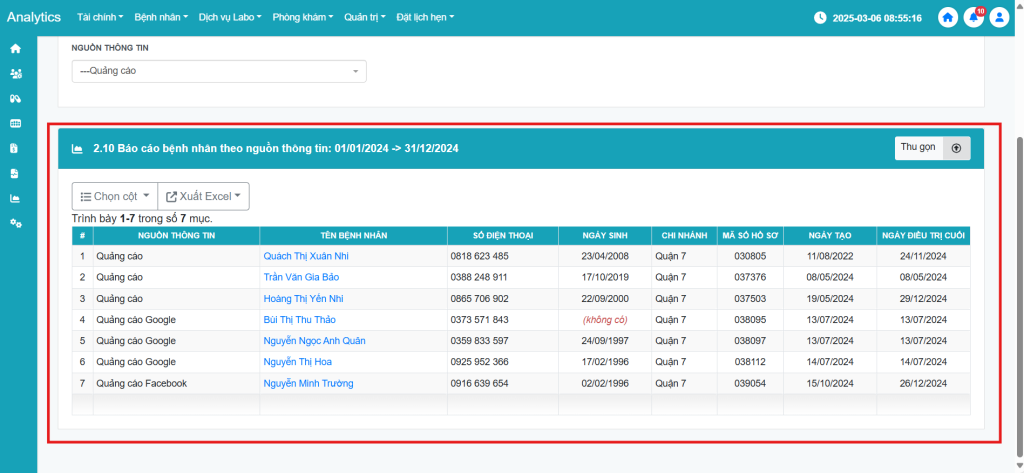Viewport: 1024px width, 473px height.
Task: Open the invoice dollar file sidebar icon
Action: [15, 148]
